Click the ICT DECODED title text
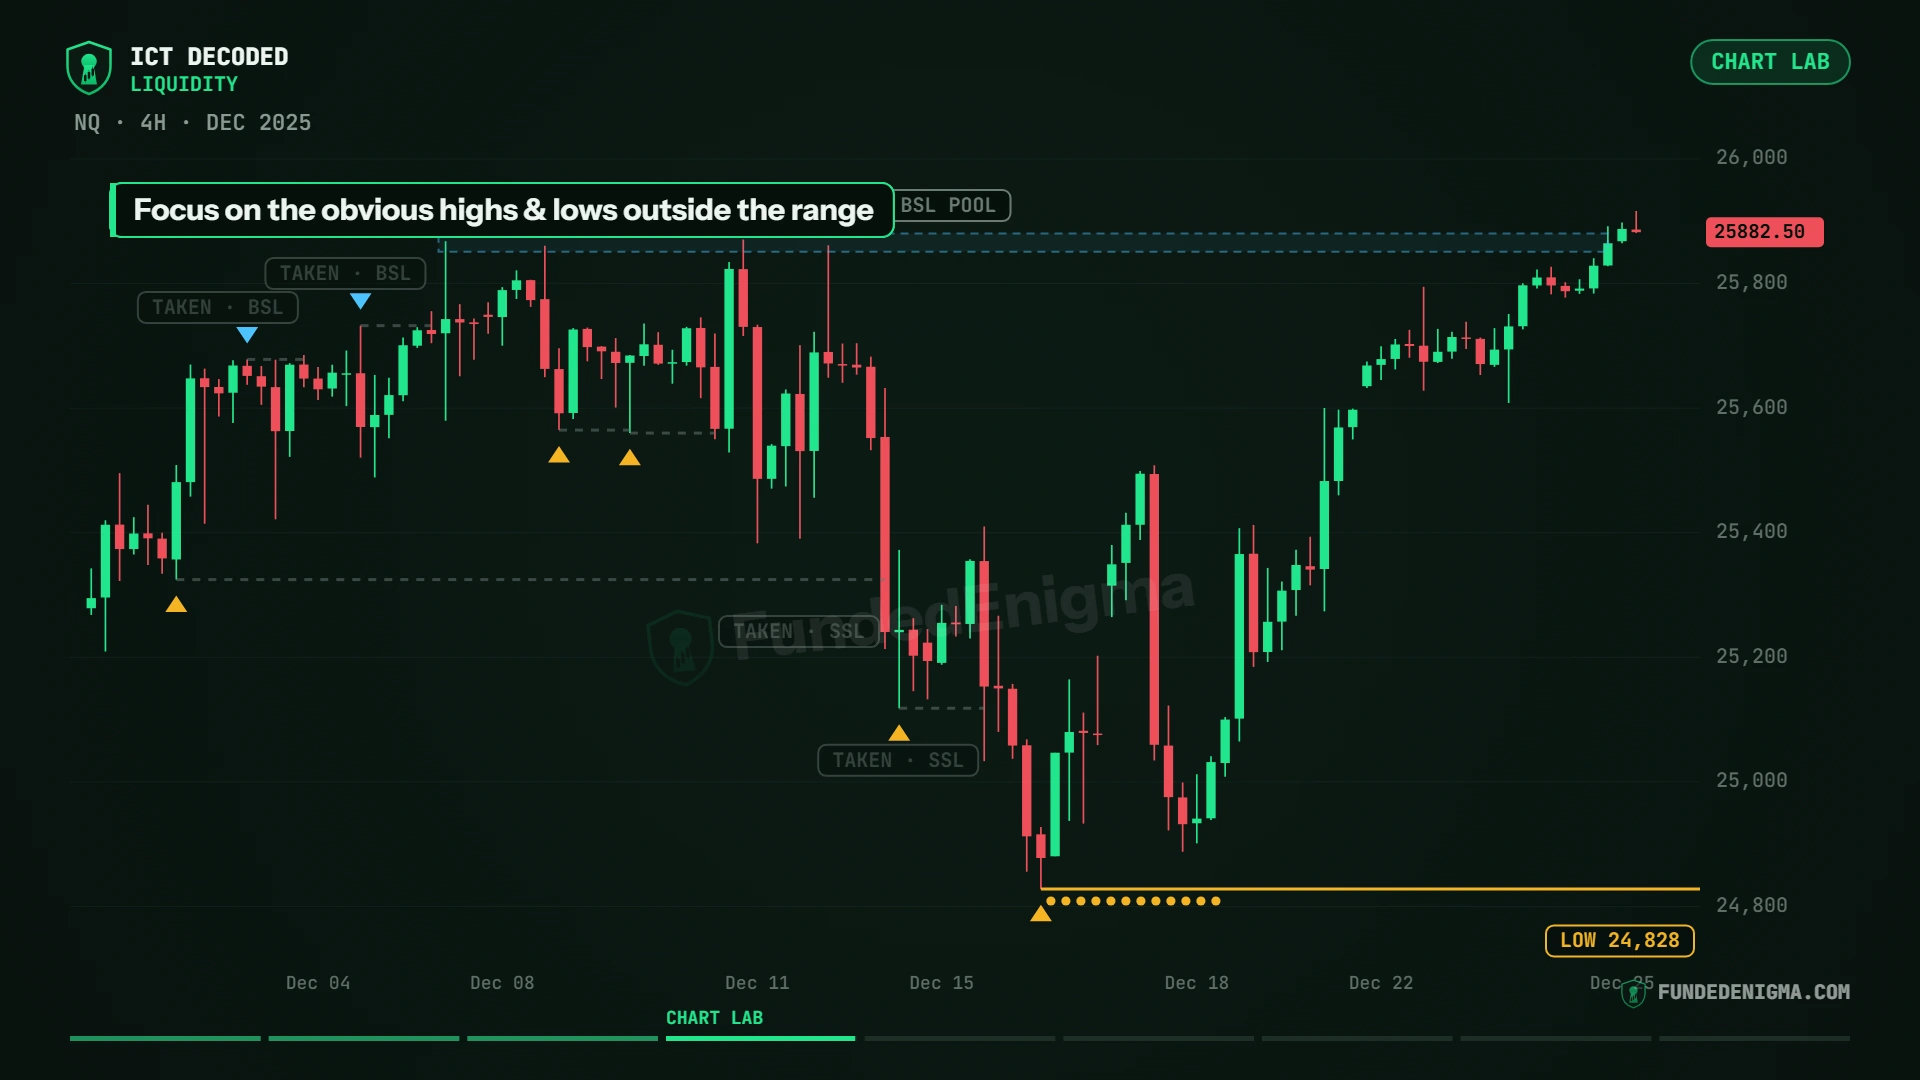1920x1080 pixels. (x=209, y=57)
